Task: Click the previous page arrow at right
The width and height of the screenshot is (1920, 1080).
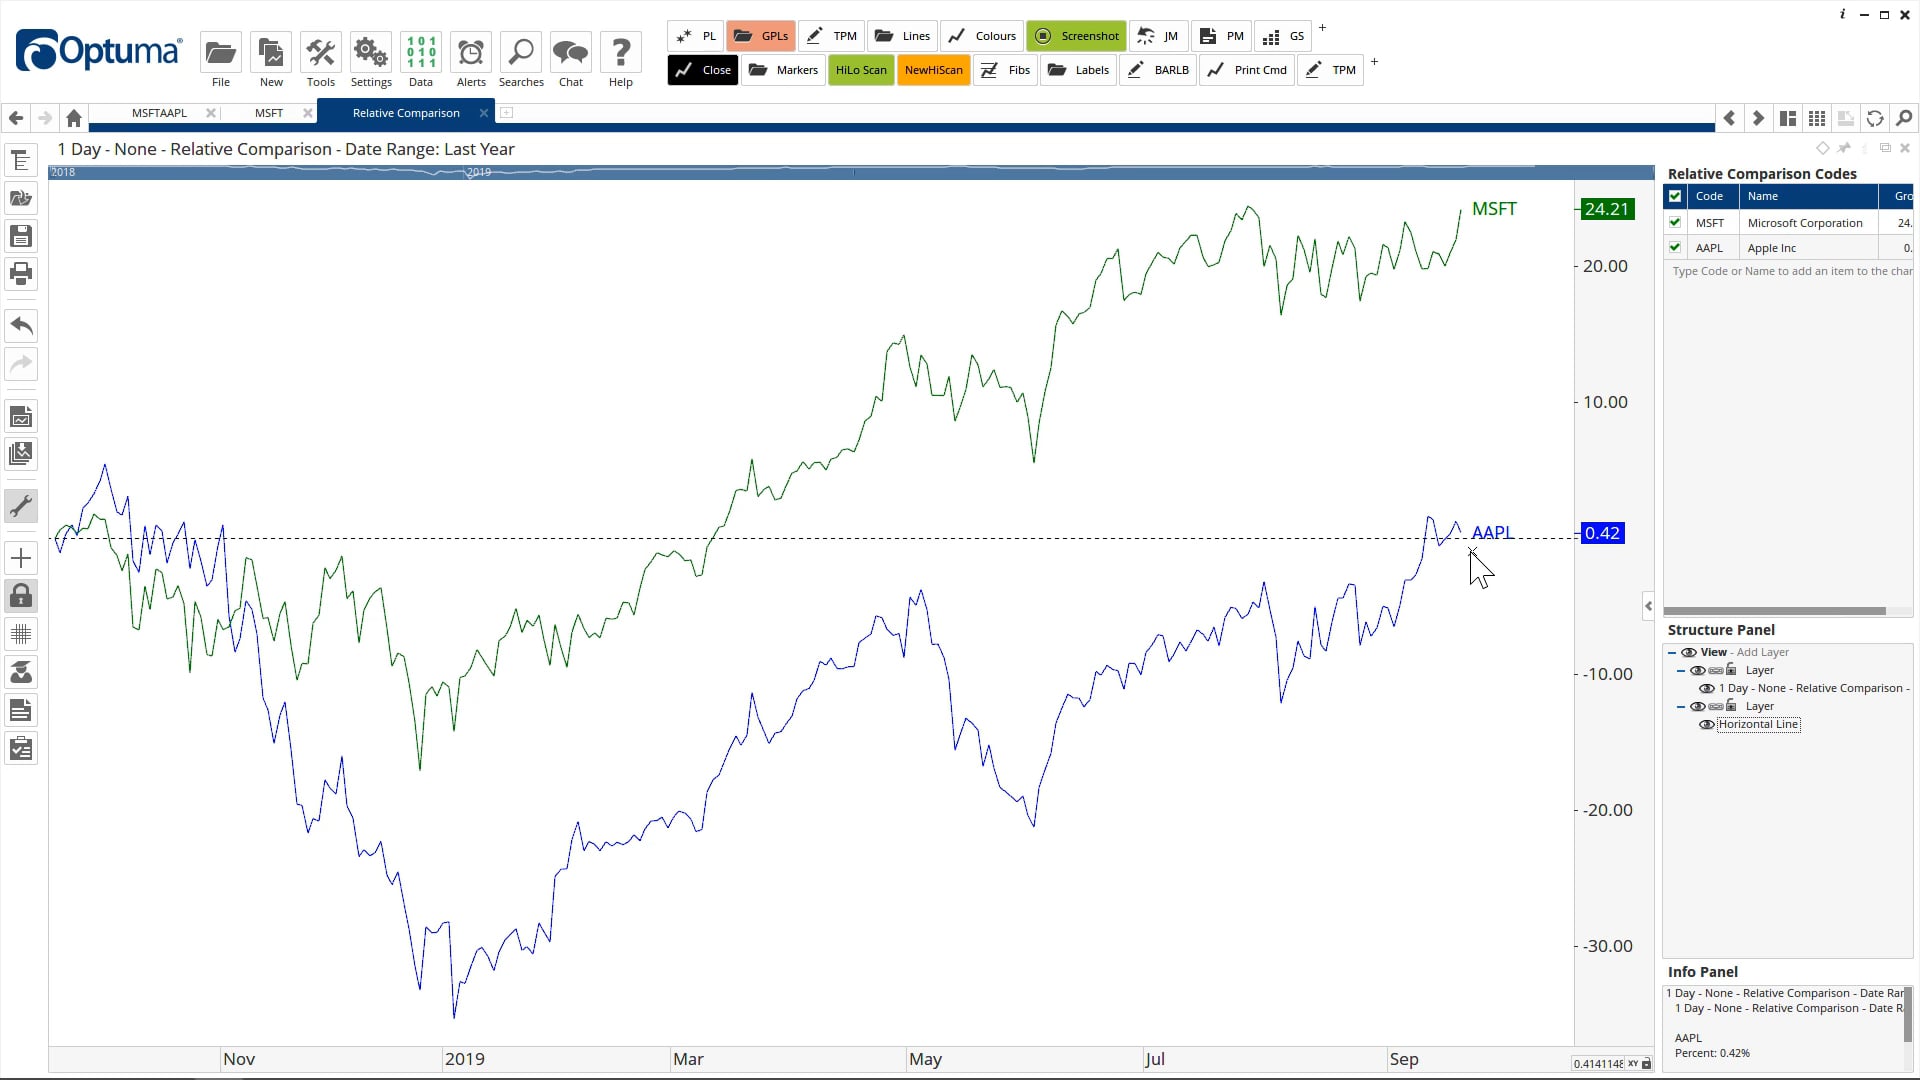Action: (x=1729, y=118)
